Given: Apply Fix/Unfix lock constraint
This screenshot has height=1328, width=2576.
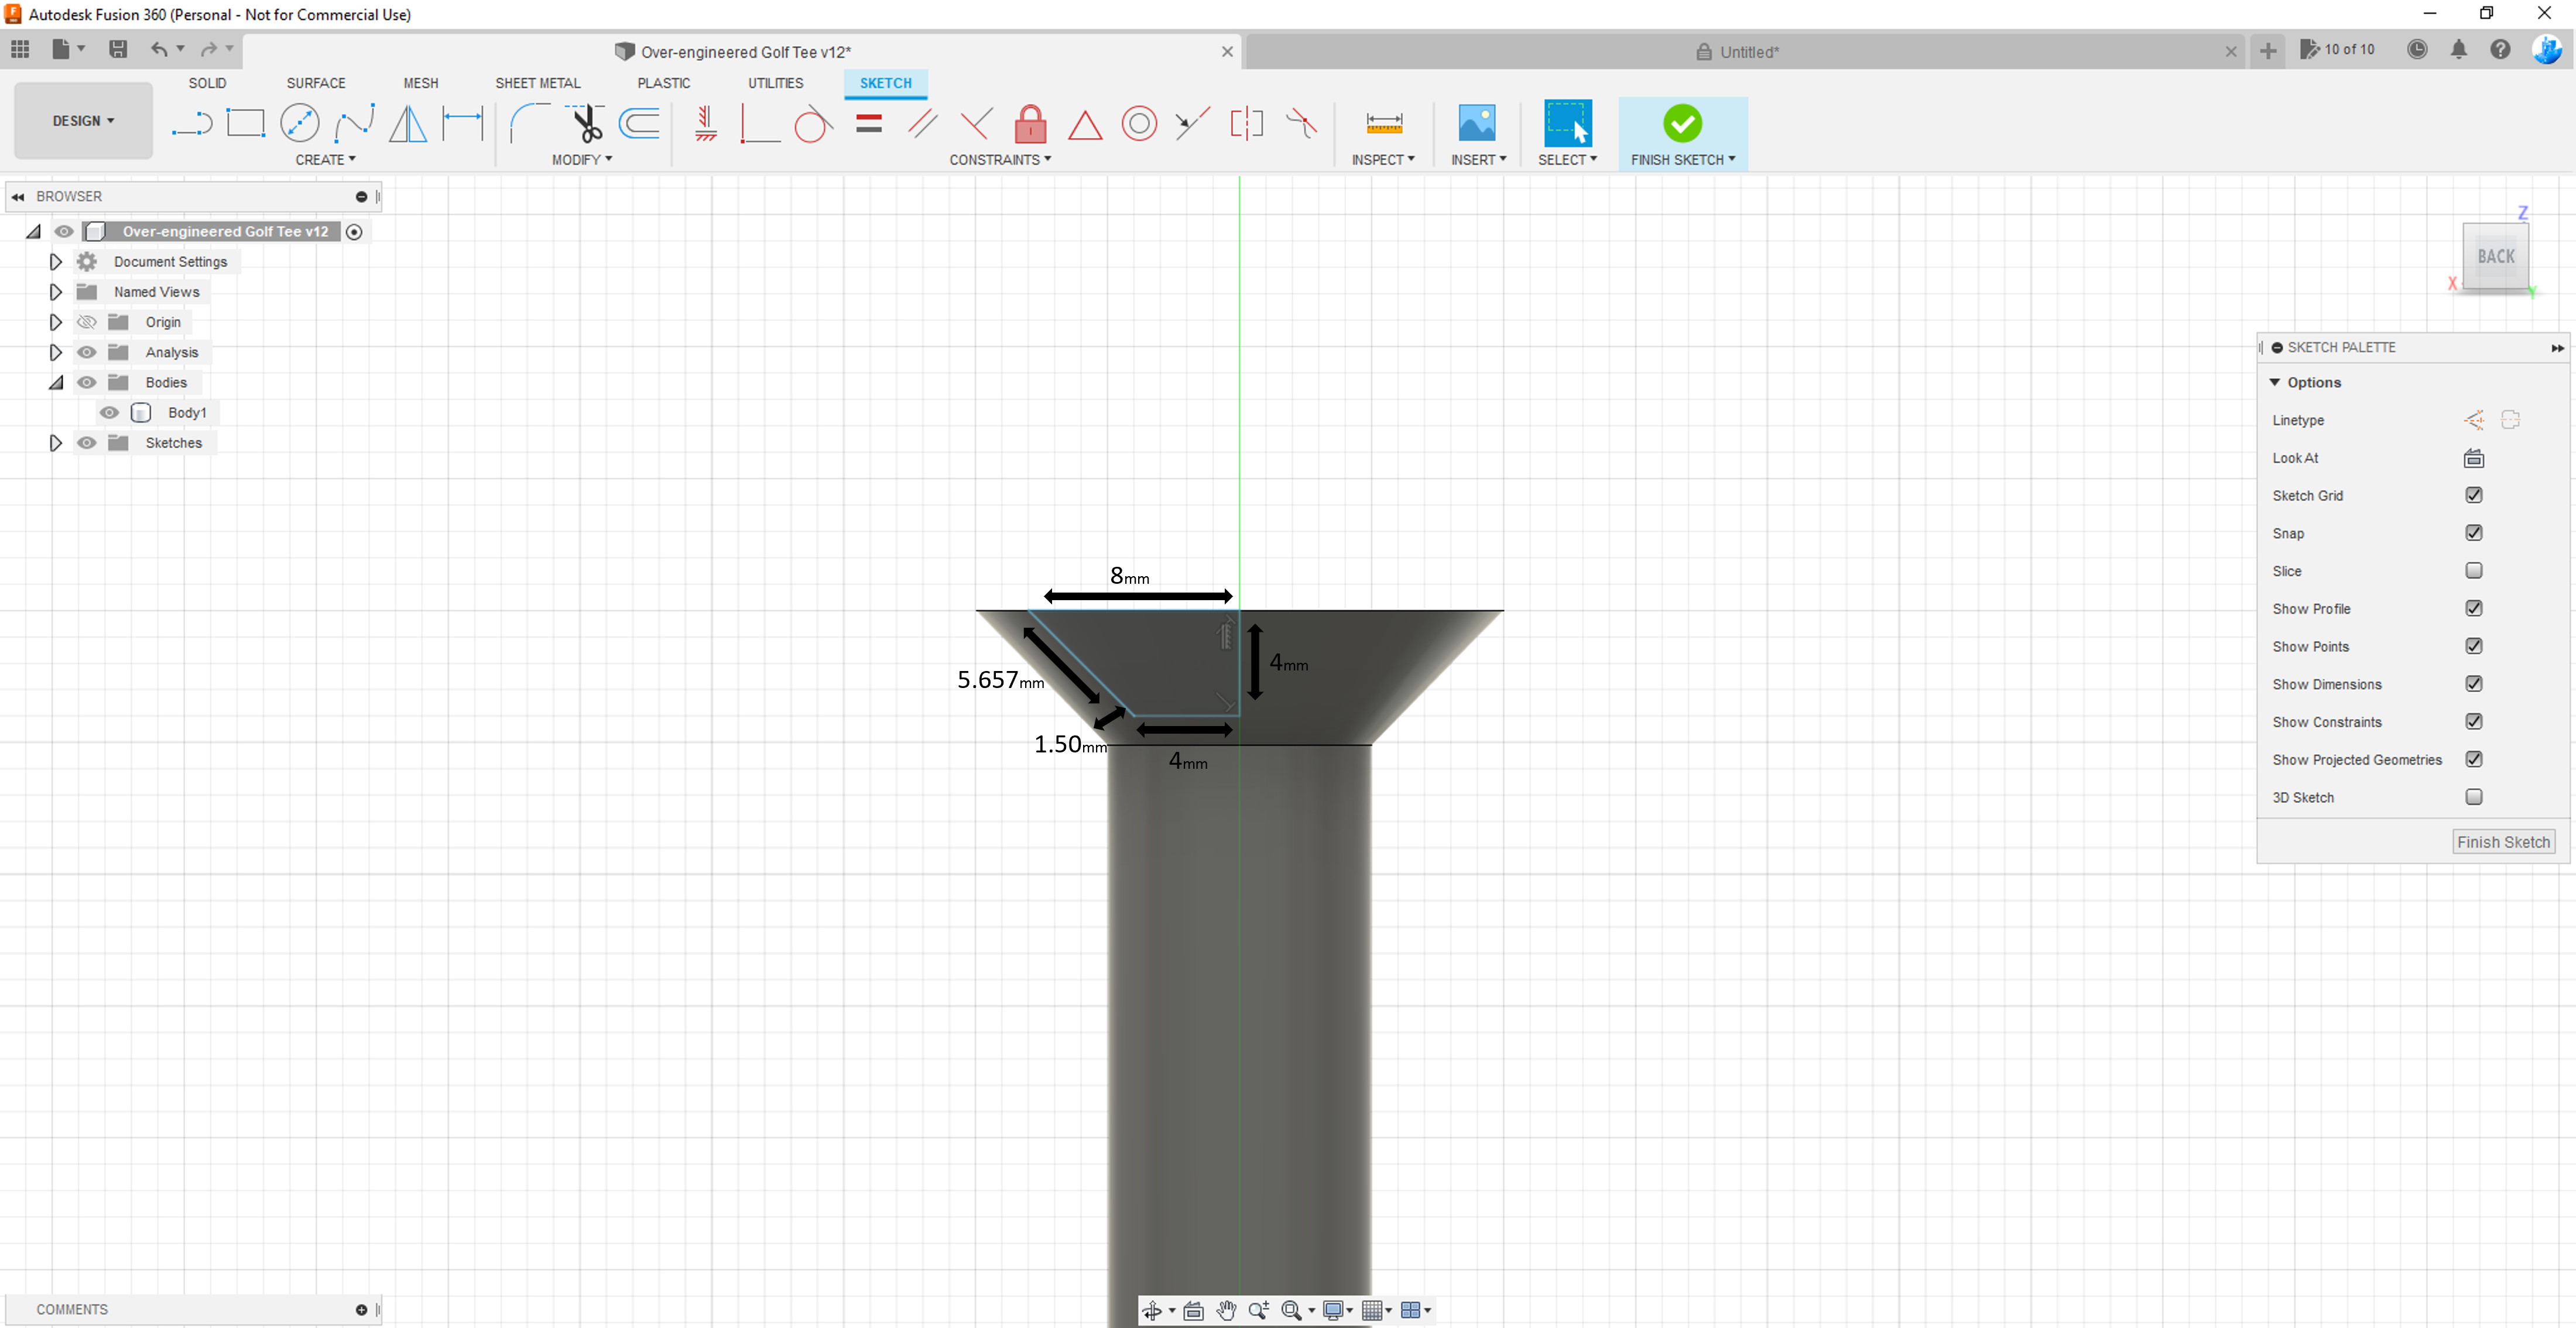Looking at the screenshot, I should pyautogui.click(x=1030, y=123).
